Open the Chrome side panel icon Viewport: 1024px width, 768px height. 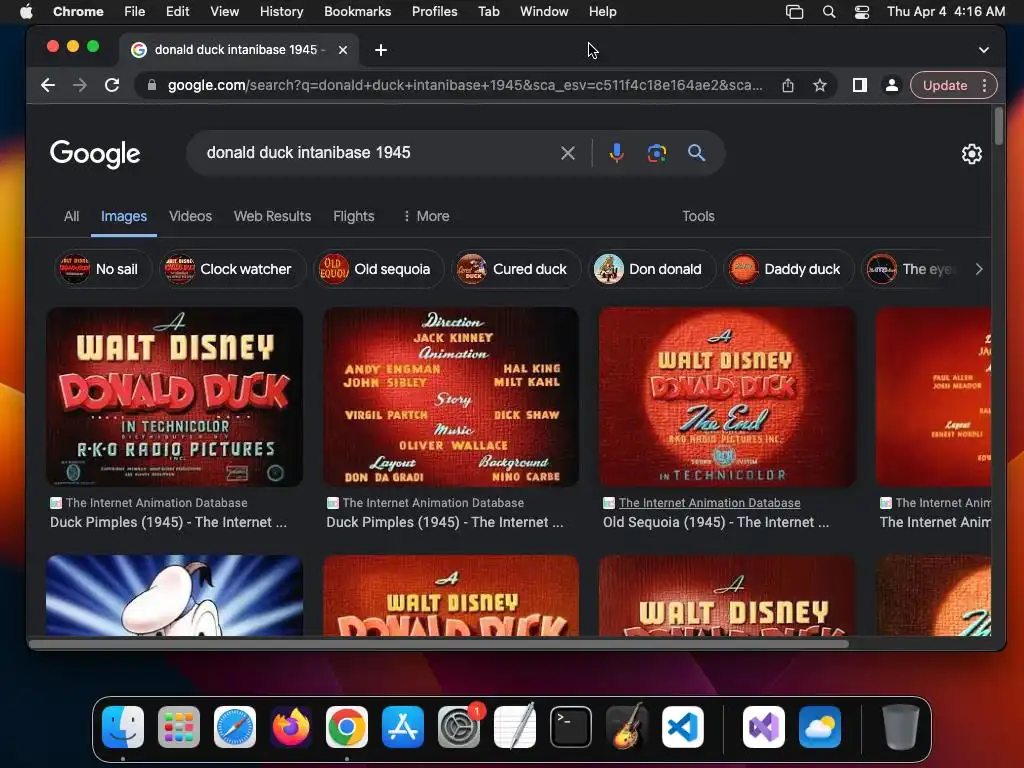coord(859,85)
